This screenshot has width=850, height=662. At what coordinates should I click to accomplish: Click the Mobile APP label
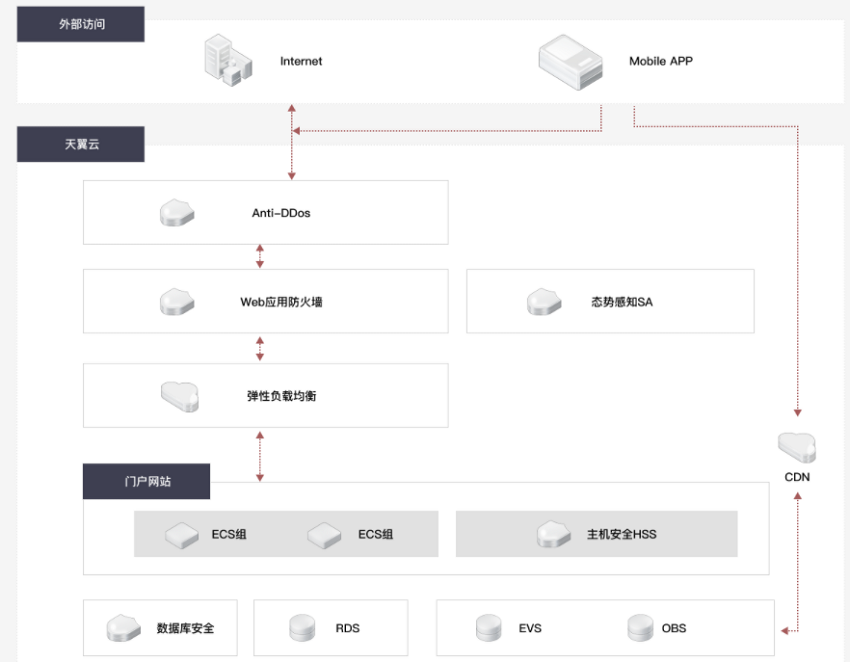[x=661, y=61]
